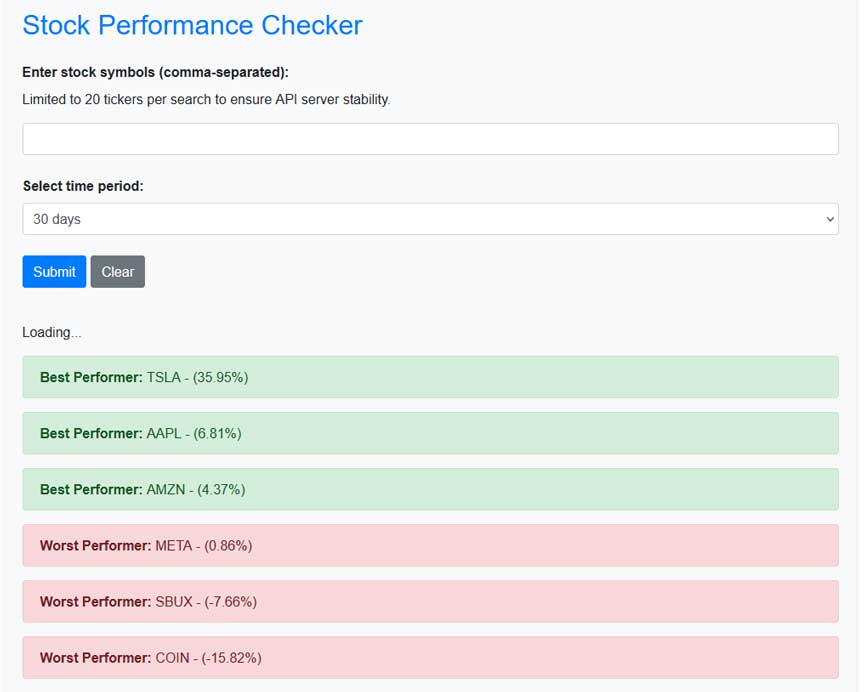Click the SBUX -7.66% percentage value

tap(230, 602)
